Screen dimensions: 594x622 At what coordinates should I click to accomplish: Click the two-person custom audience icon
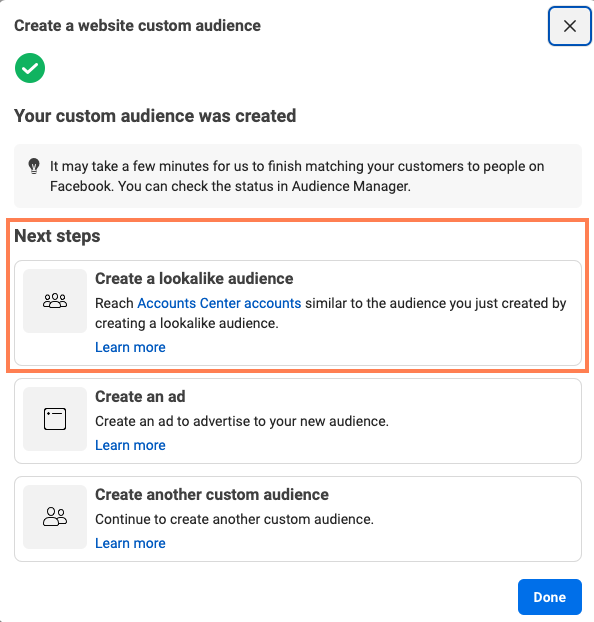55,516
